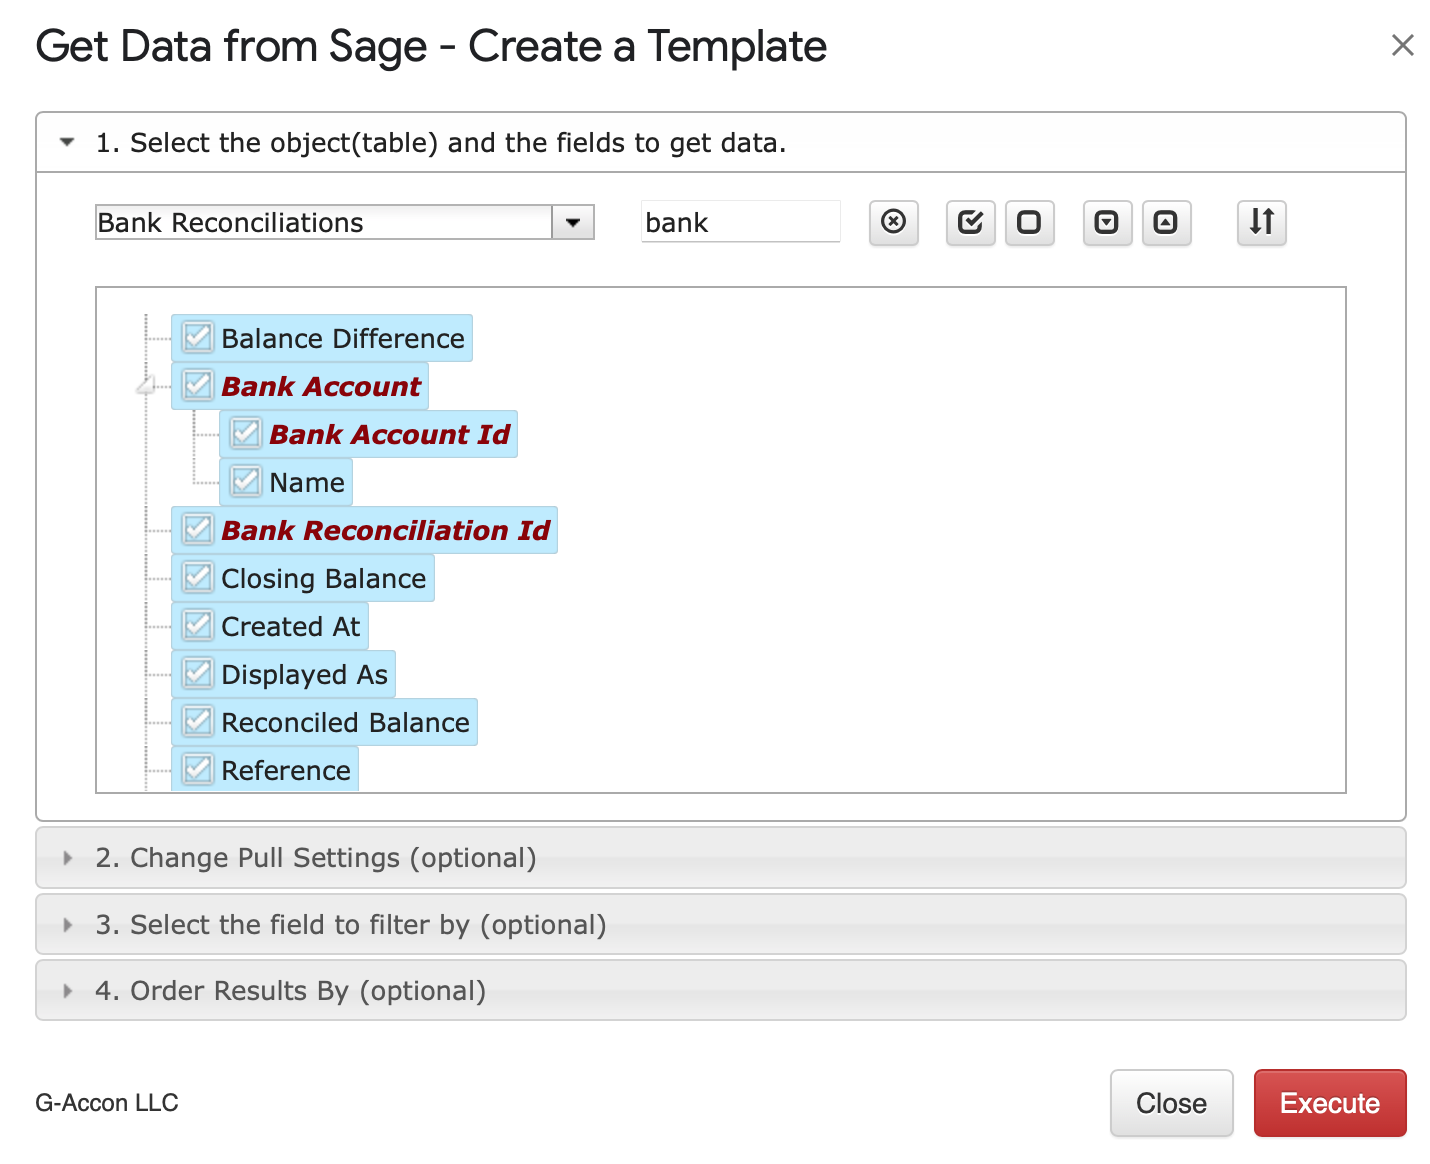Click the Reference field label
The width and height of the screenshot is (1430, 1164).
point(286,770)
